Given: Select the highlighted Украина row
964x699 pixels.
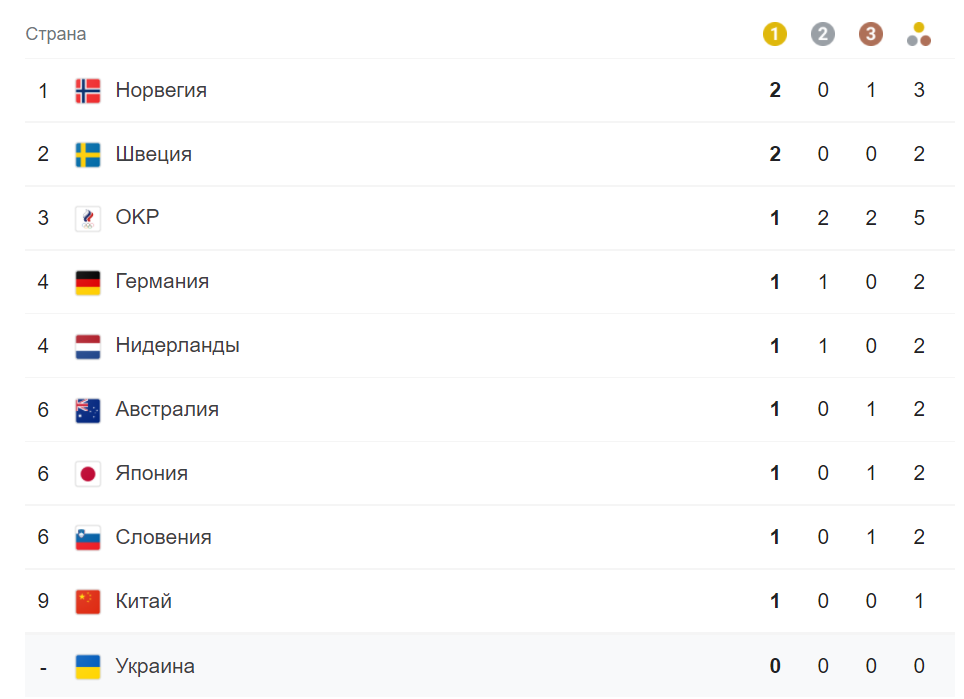Looking at the screenshot, I should click(450, 666).
